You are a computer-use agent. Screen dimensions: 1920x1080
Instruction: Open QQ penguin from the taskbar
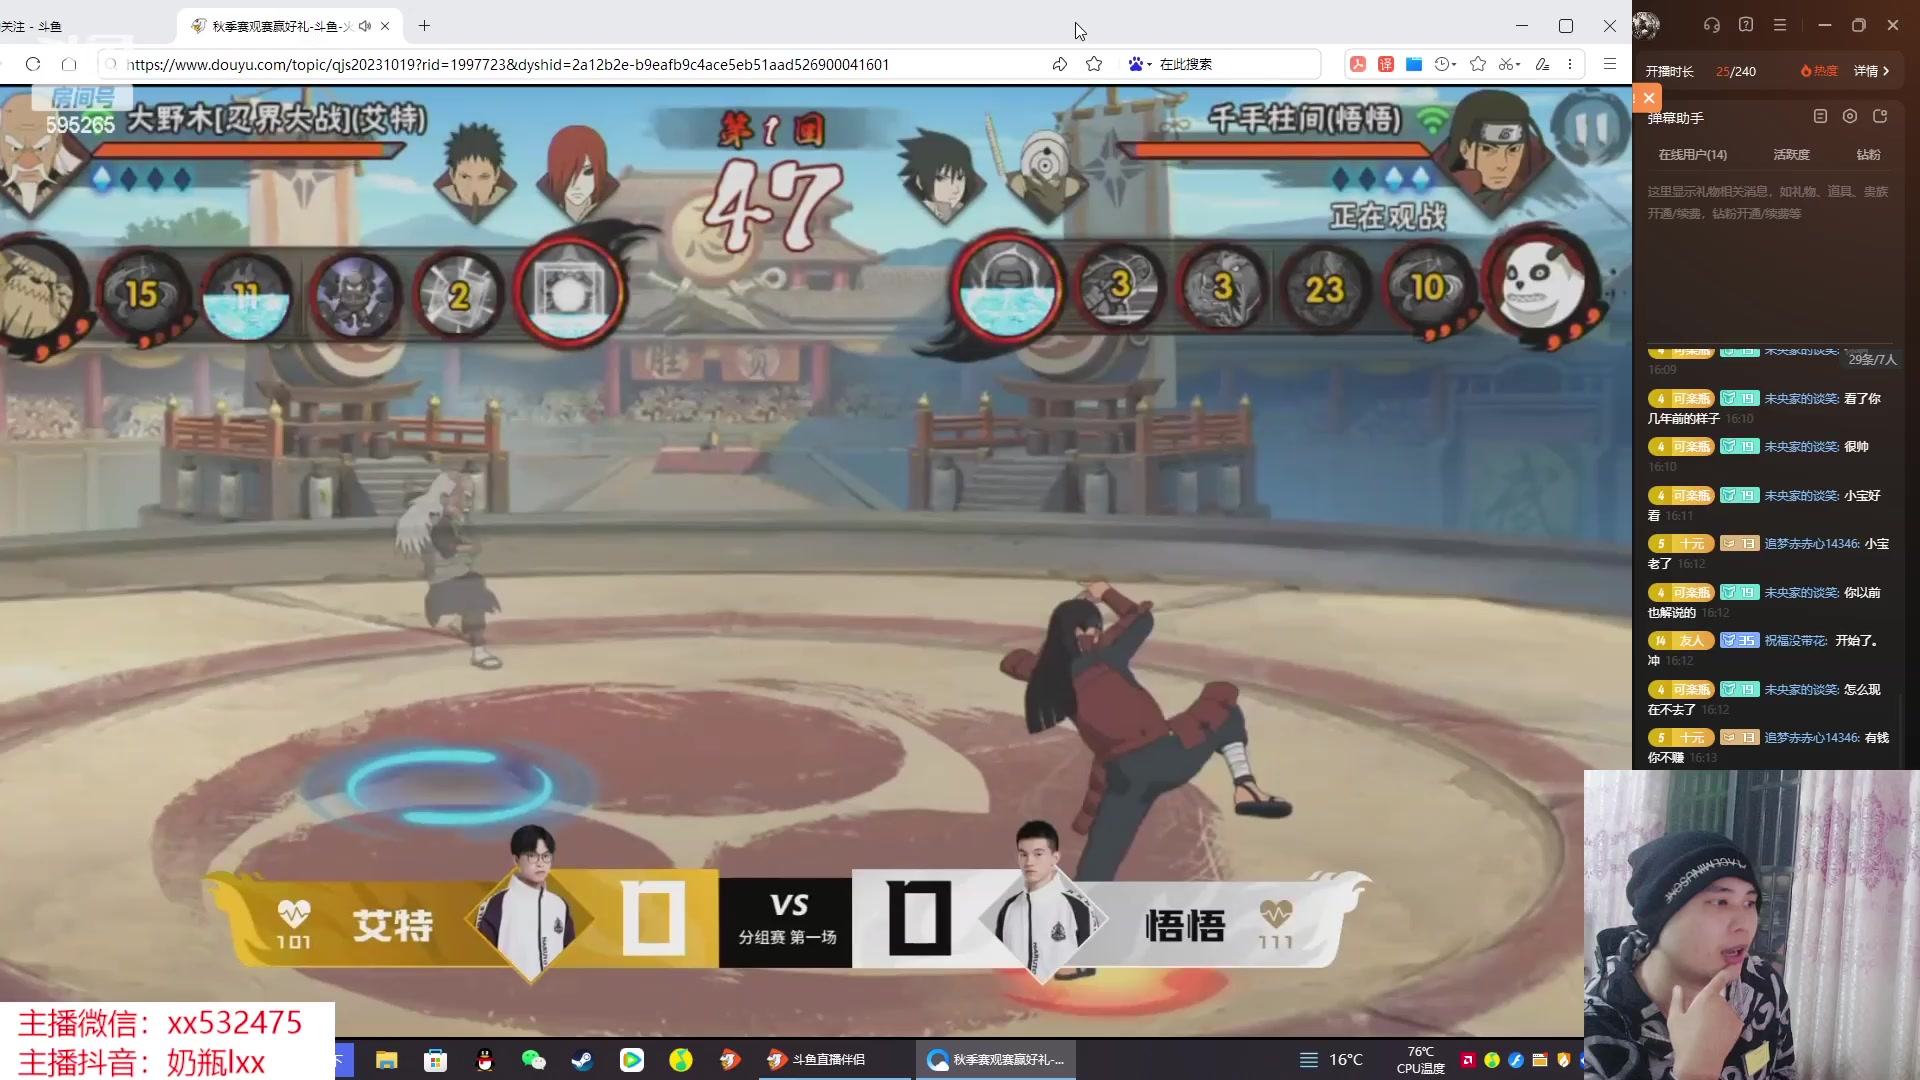point(485,1060)
